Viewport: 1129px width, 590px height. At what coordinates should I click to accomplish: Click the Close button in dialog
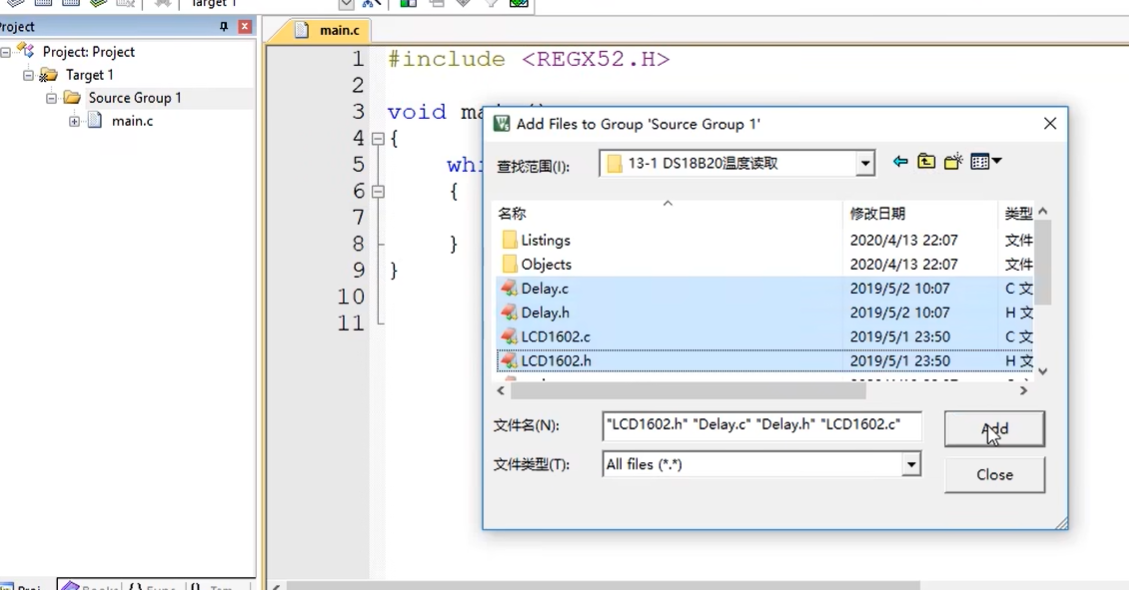click(994, 475)
